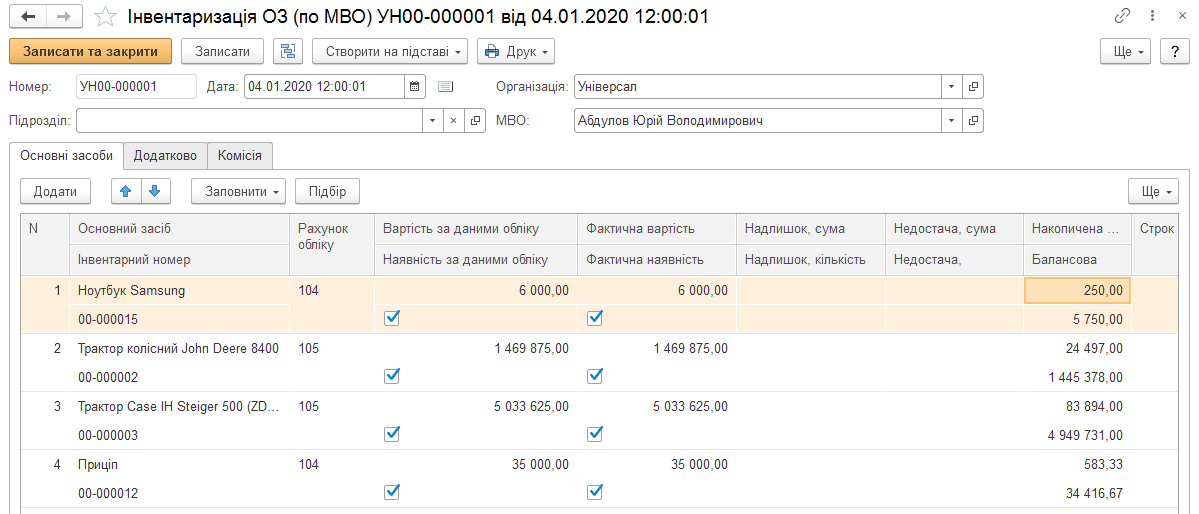Go back with the left arrow
1199x514 pixels.
tap(28, 16)
